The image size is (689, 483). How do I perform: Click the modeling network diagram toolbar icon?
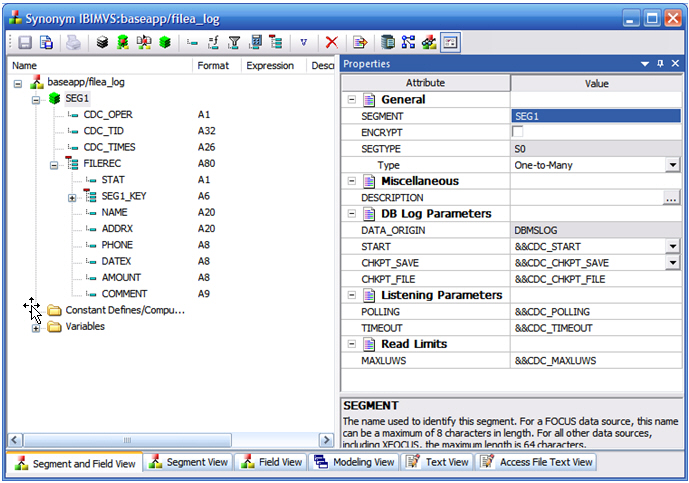click(x=408, y=43)
